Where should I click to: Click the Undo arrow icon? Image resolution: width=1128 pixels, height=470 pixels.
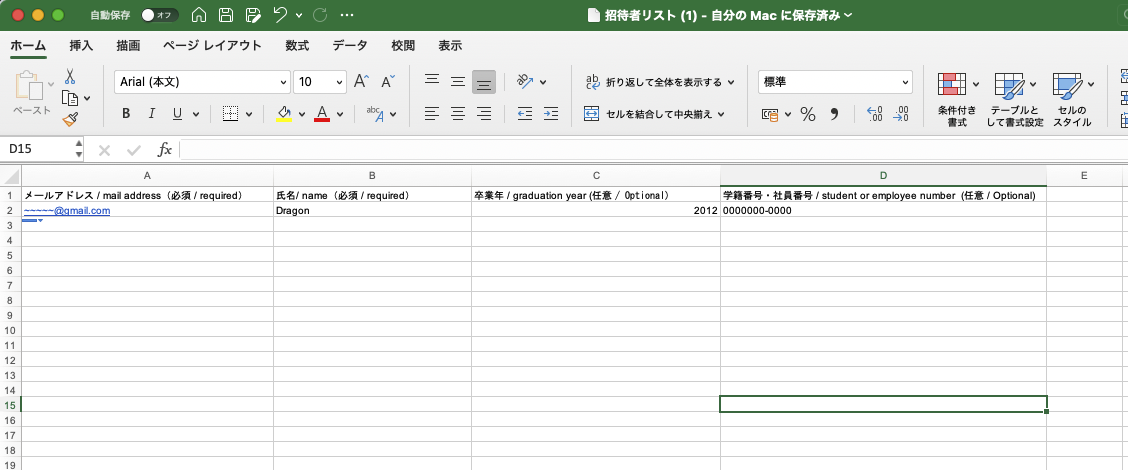click(280, 15)
